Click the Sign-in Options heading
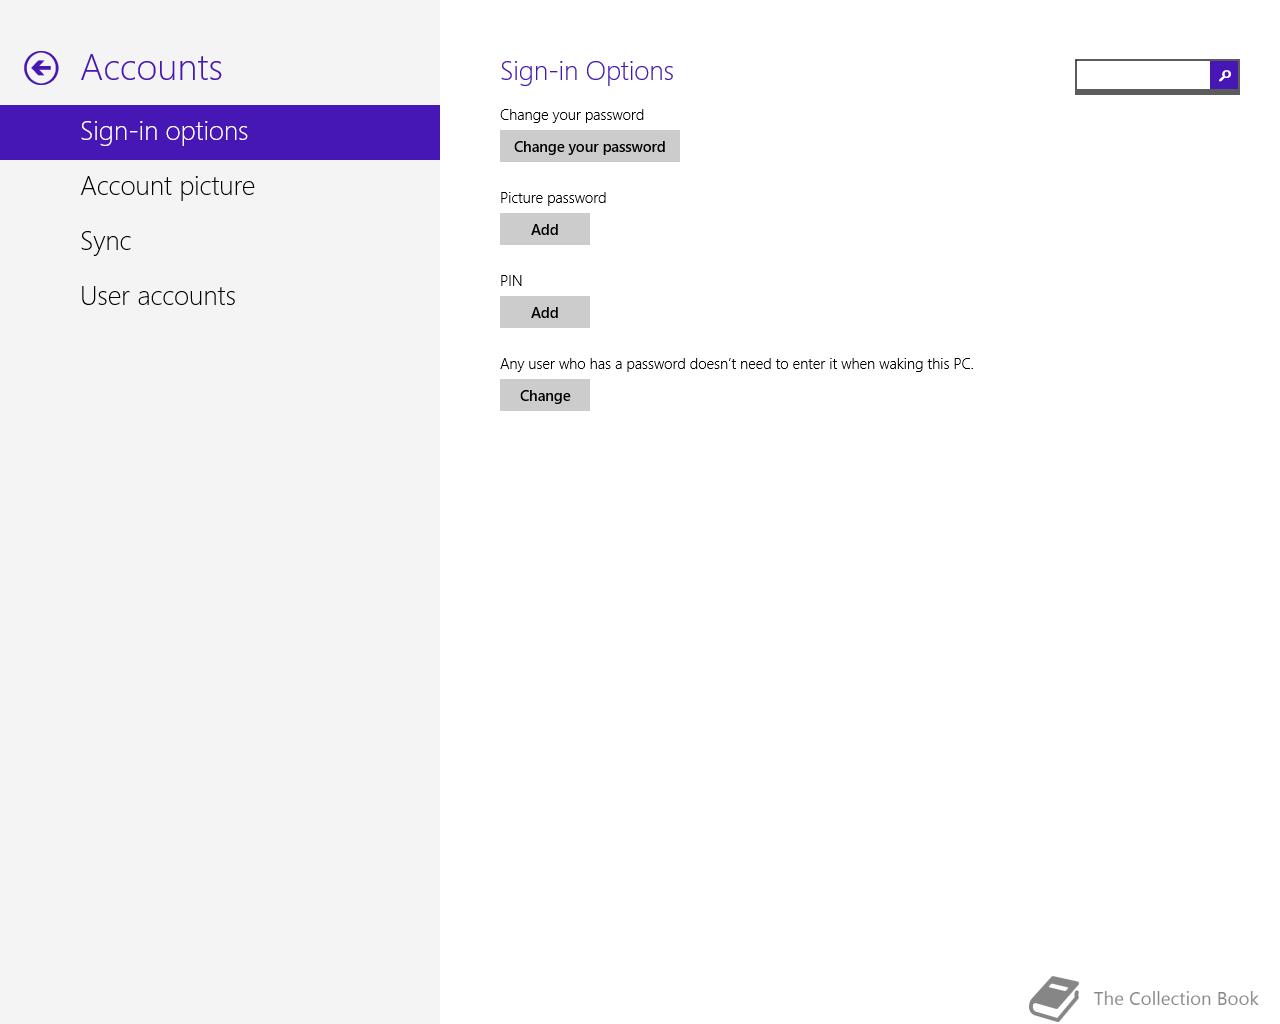 click(x=587, y=71)
